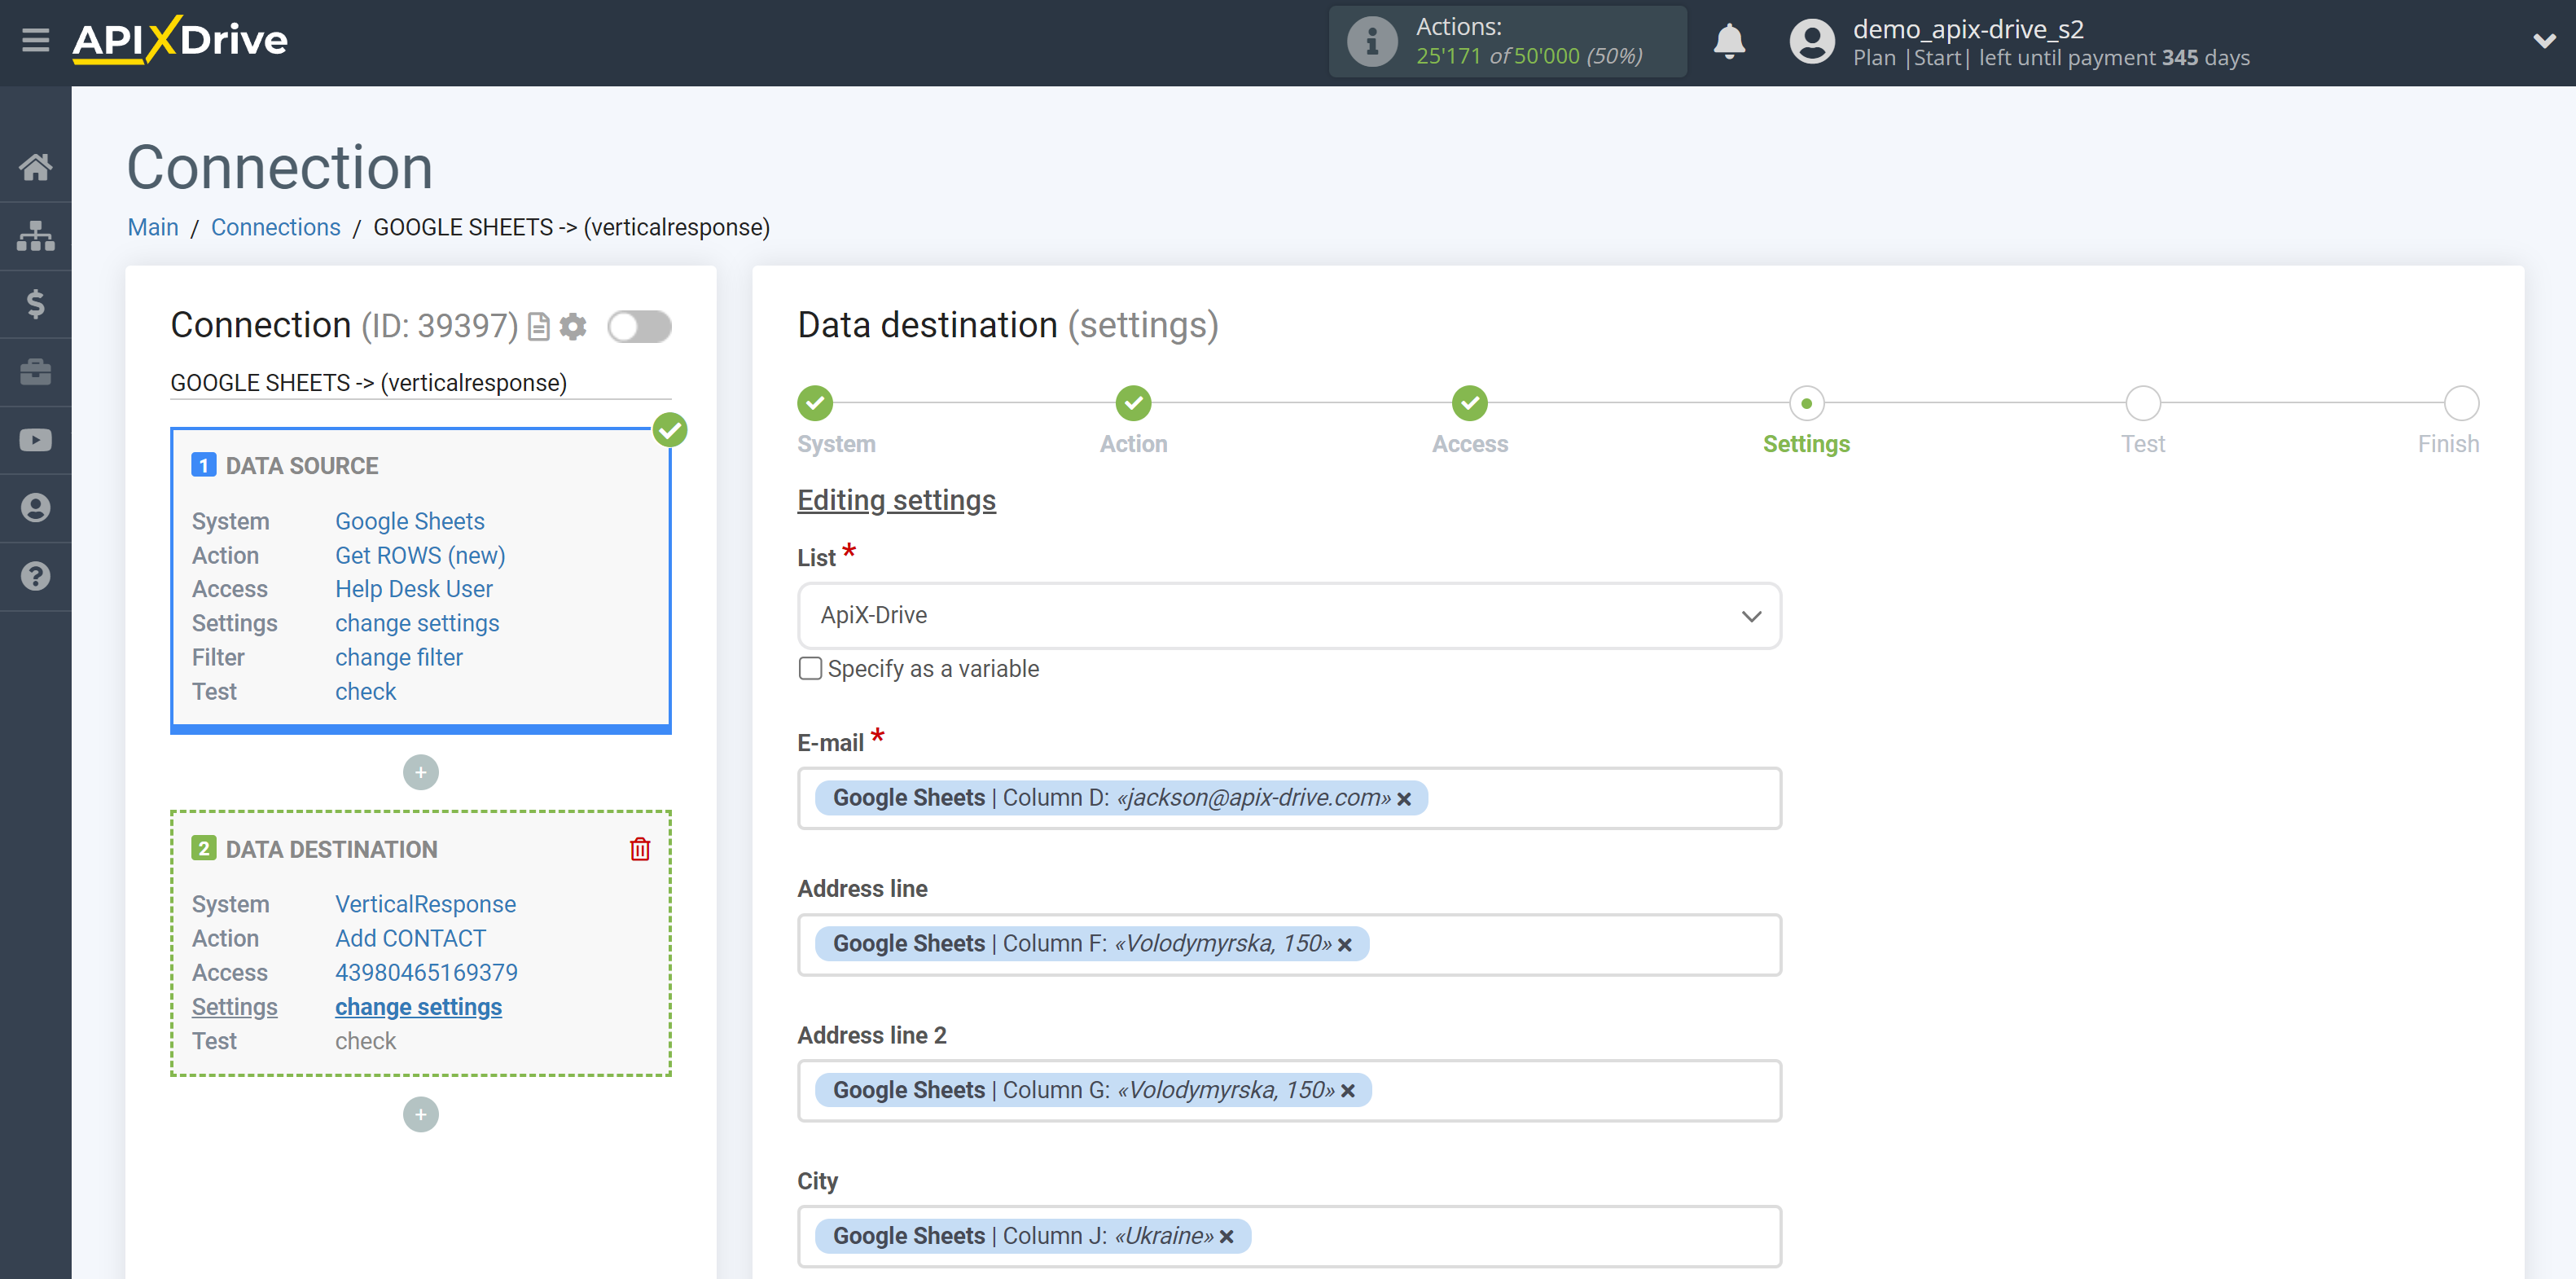
Task: Open connection settings gear icon
Action: [x=573, y=327]
